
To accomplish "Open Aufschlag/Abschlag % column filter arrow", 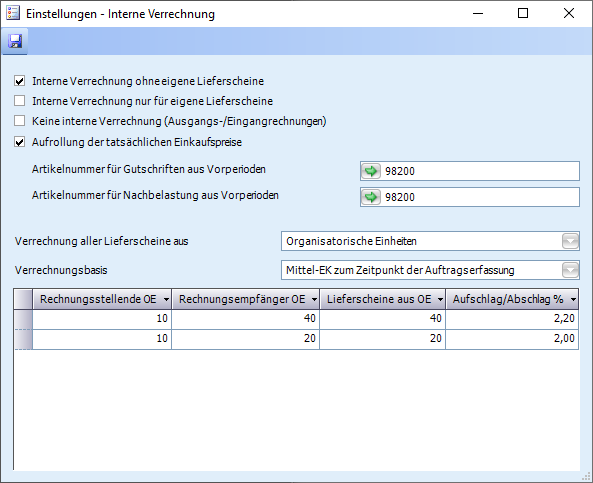I will click(x=573, y=300).
